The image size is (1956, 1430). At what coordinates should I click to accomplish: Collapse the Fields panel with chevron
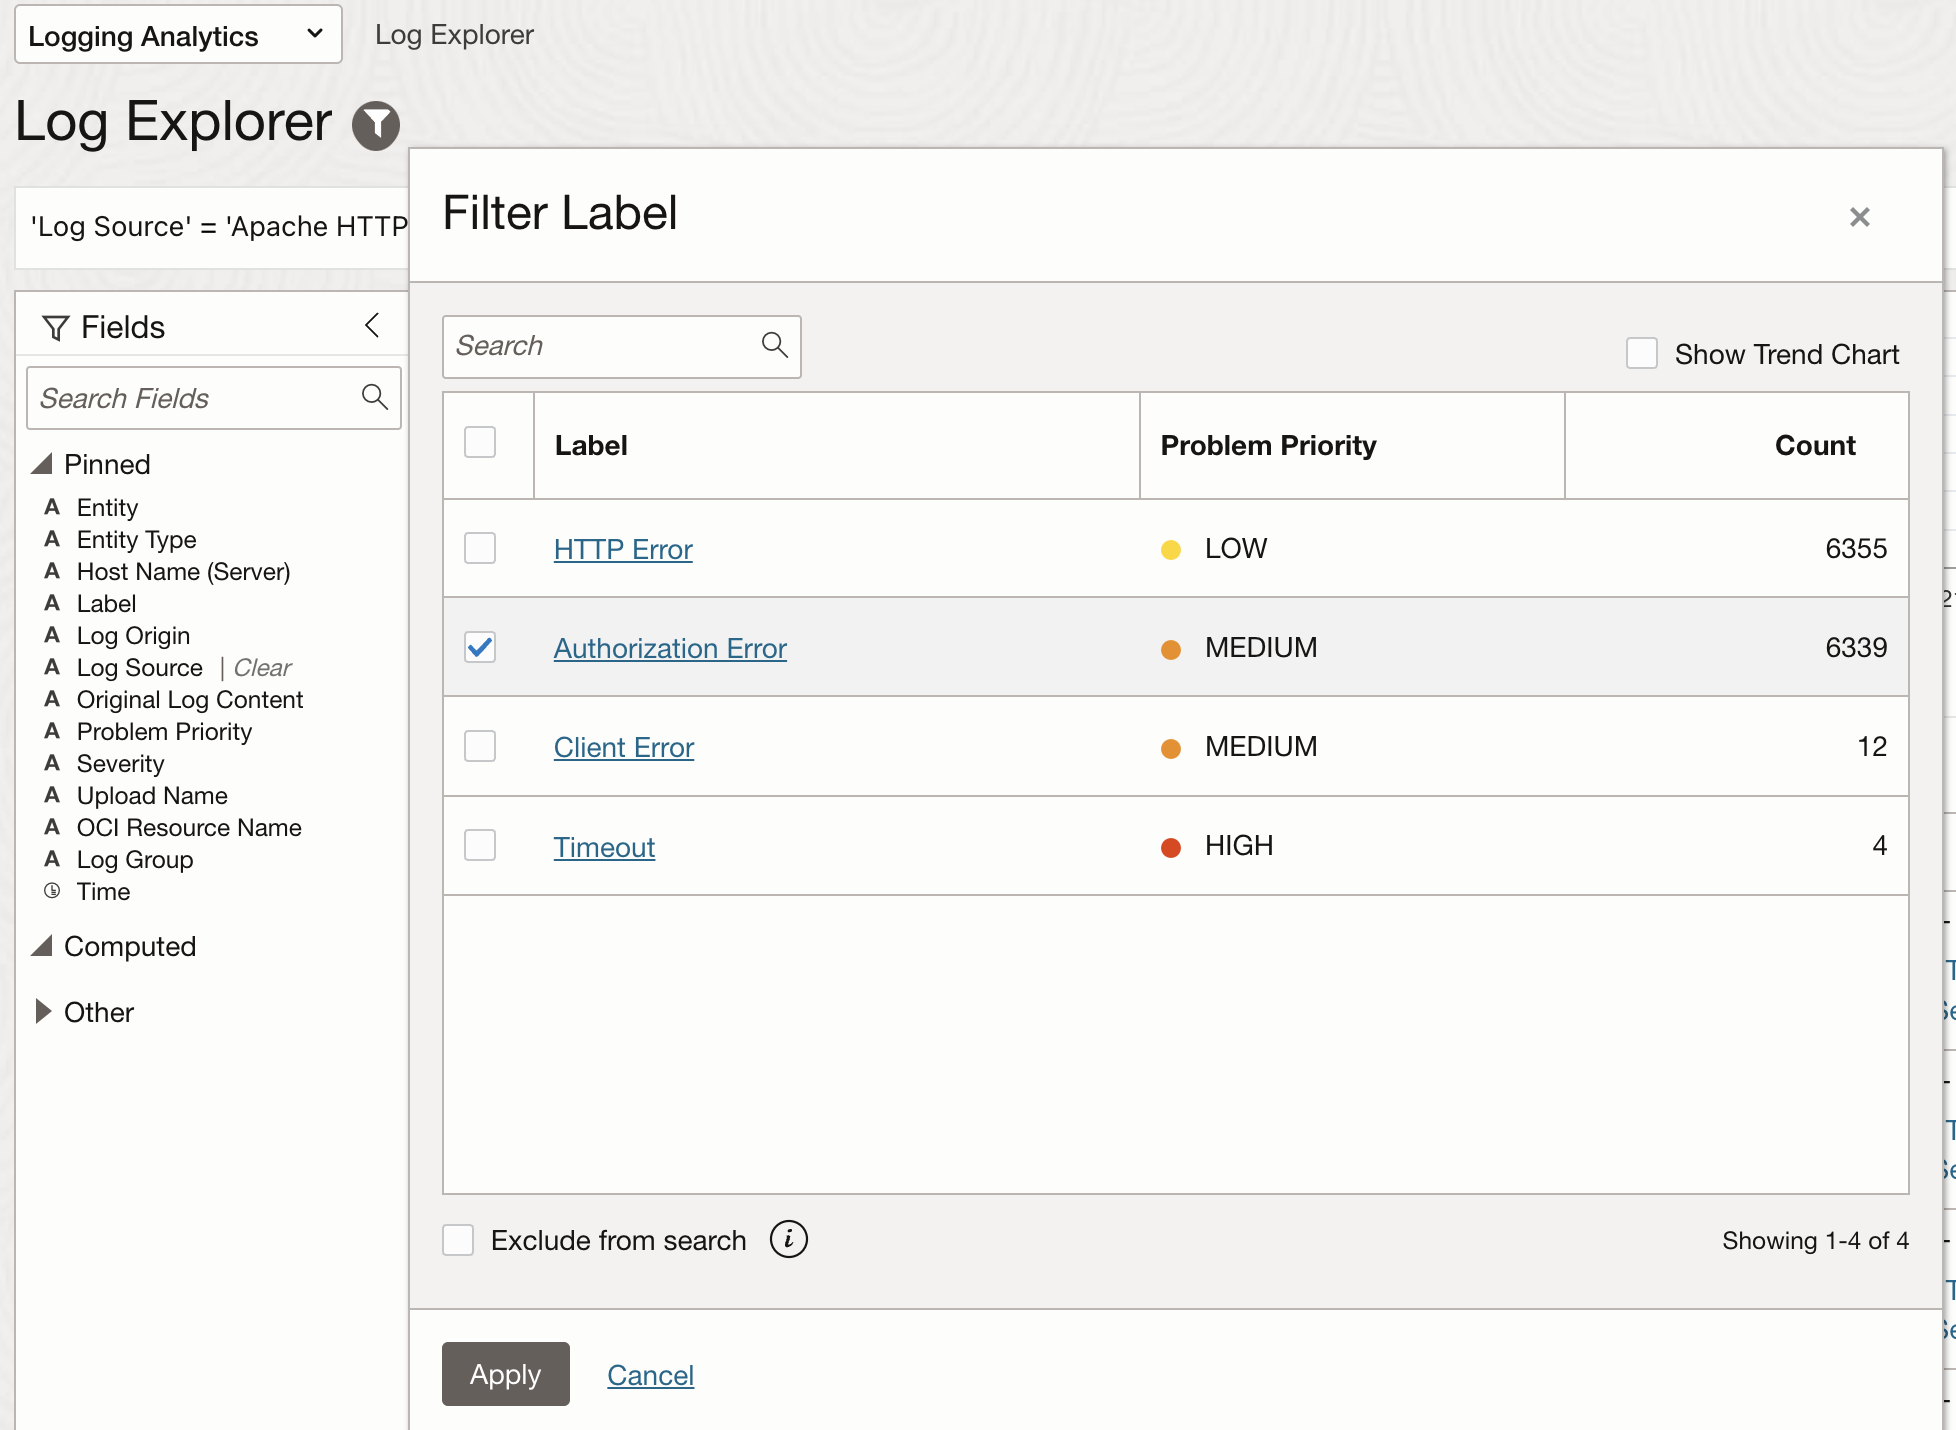(372, 325)
